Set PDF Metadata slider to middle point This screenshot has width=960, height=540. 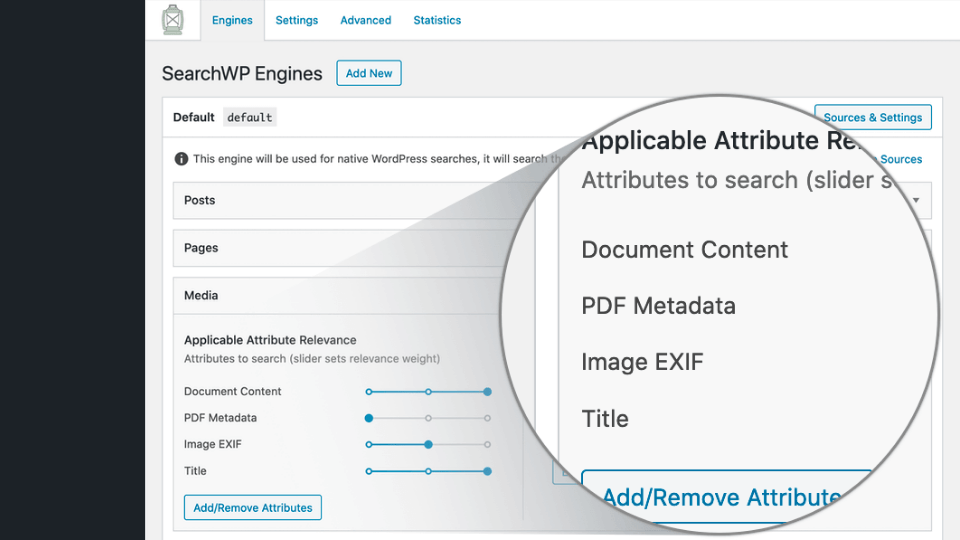point(429,418)
